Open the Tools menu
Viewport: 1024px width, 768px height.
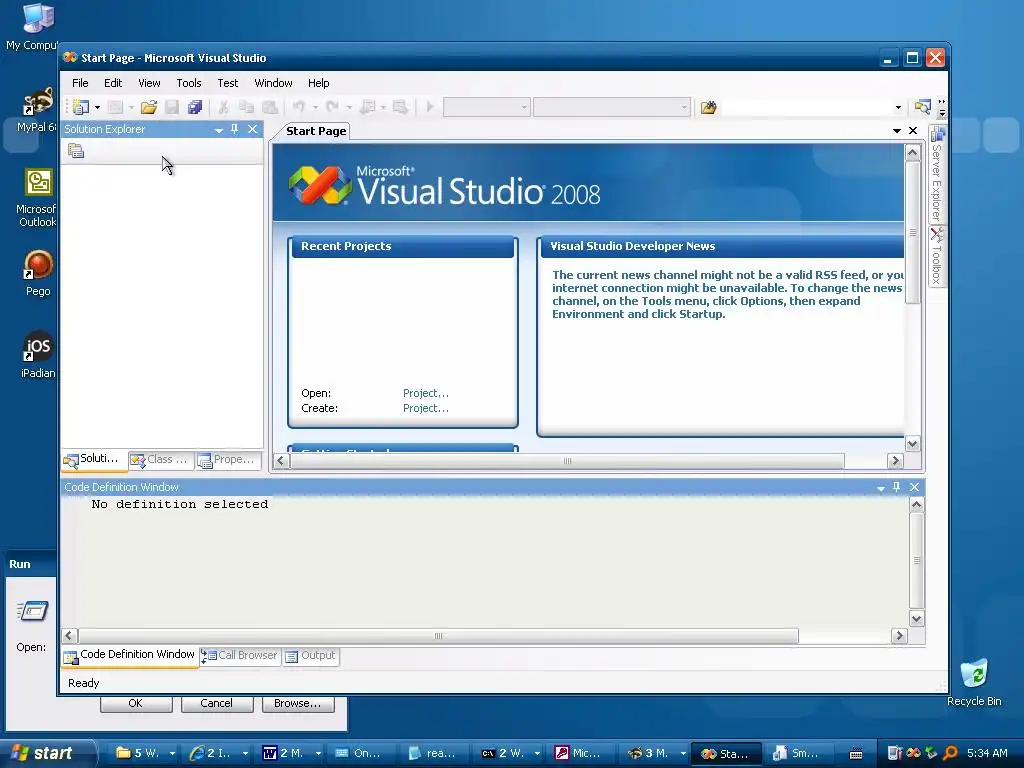[189, 83]
